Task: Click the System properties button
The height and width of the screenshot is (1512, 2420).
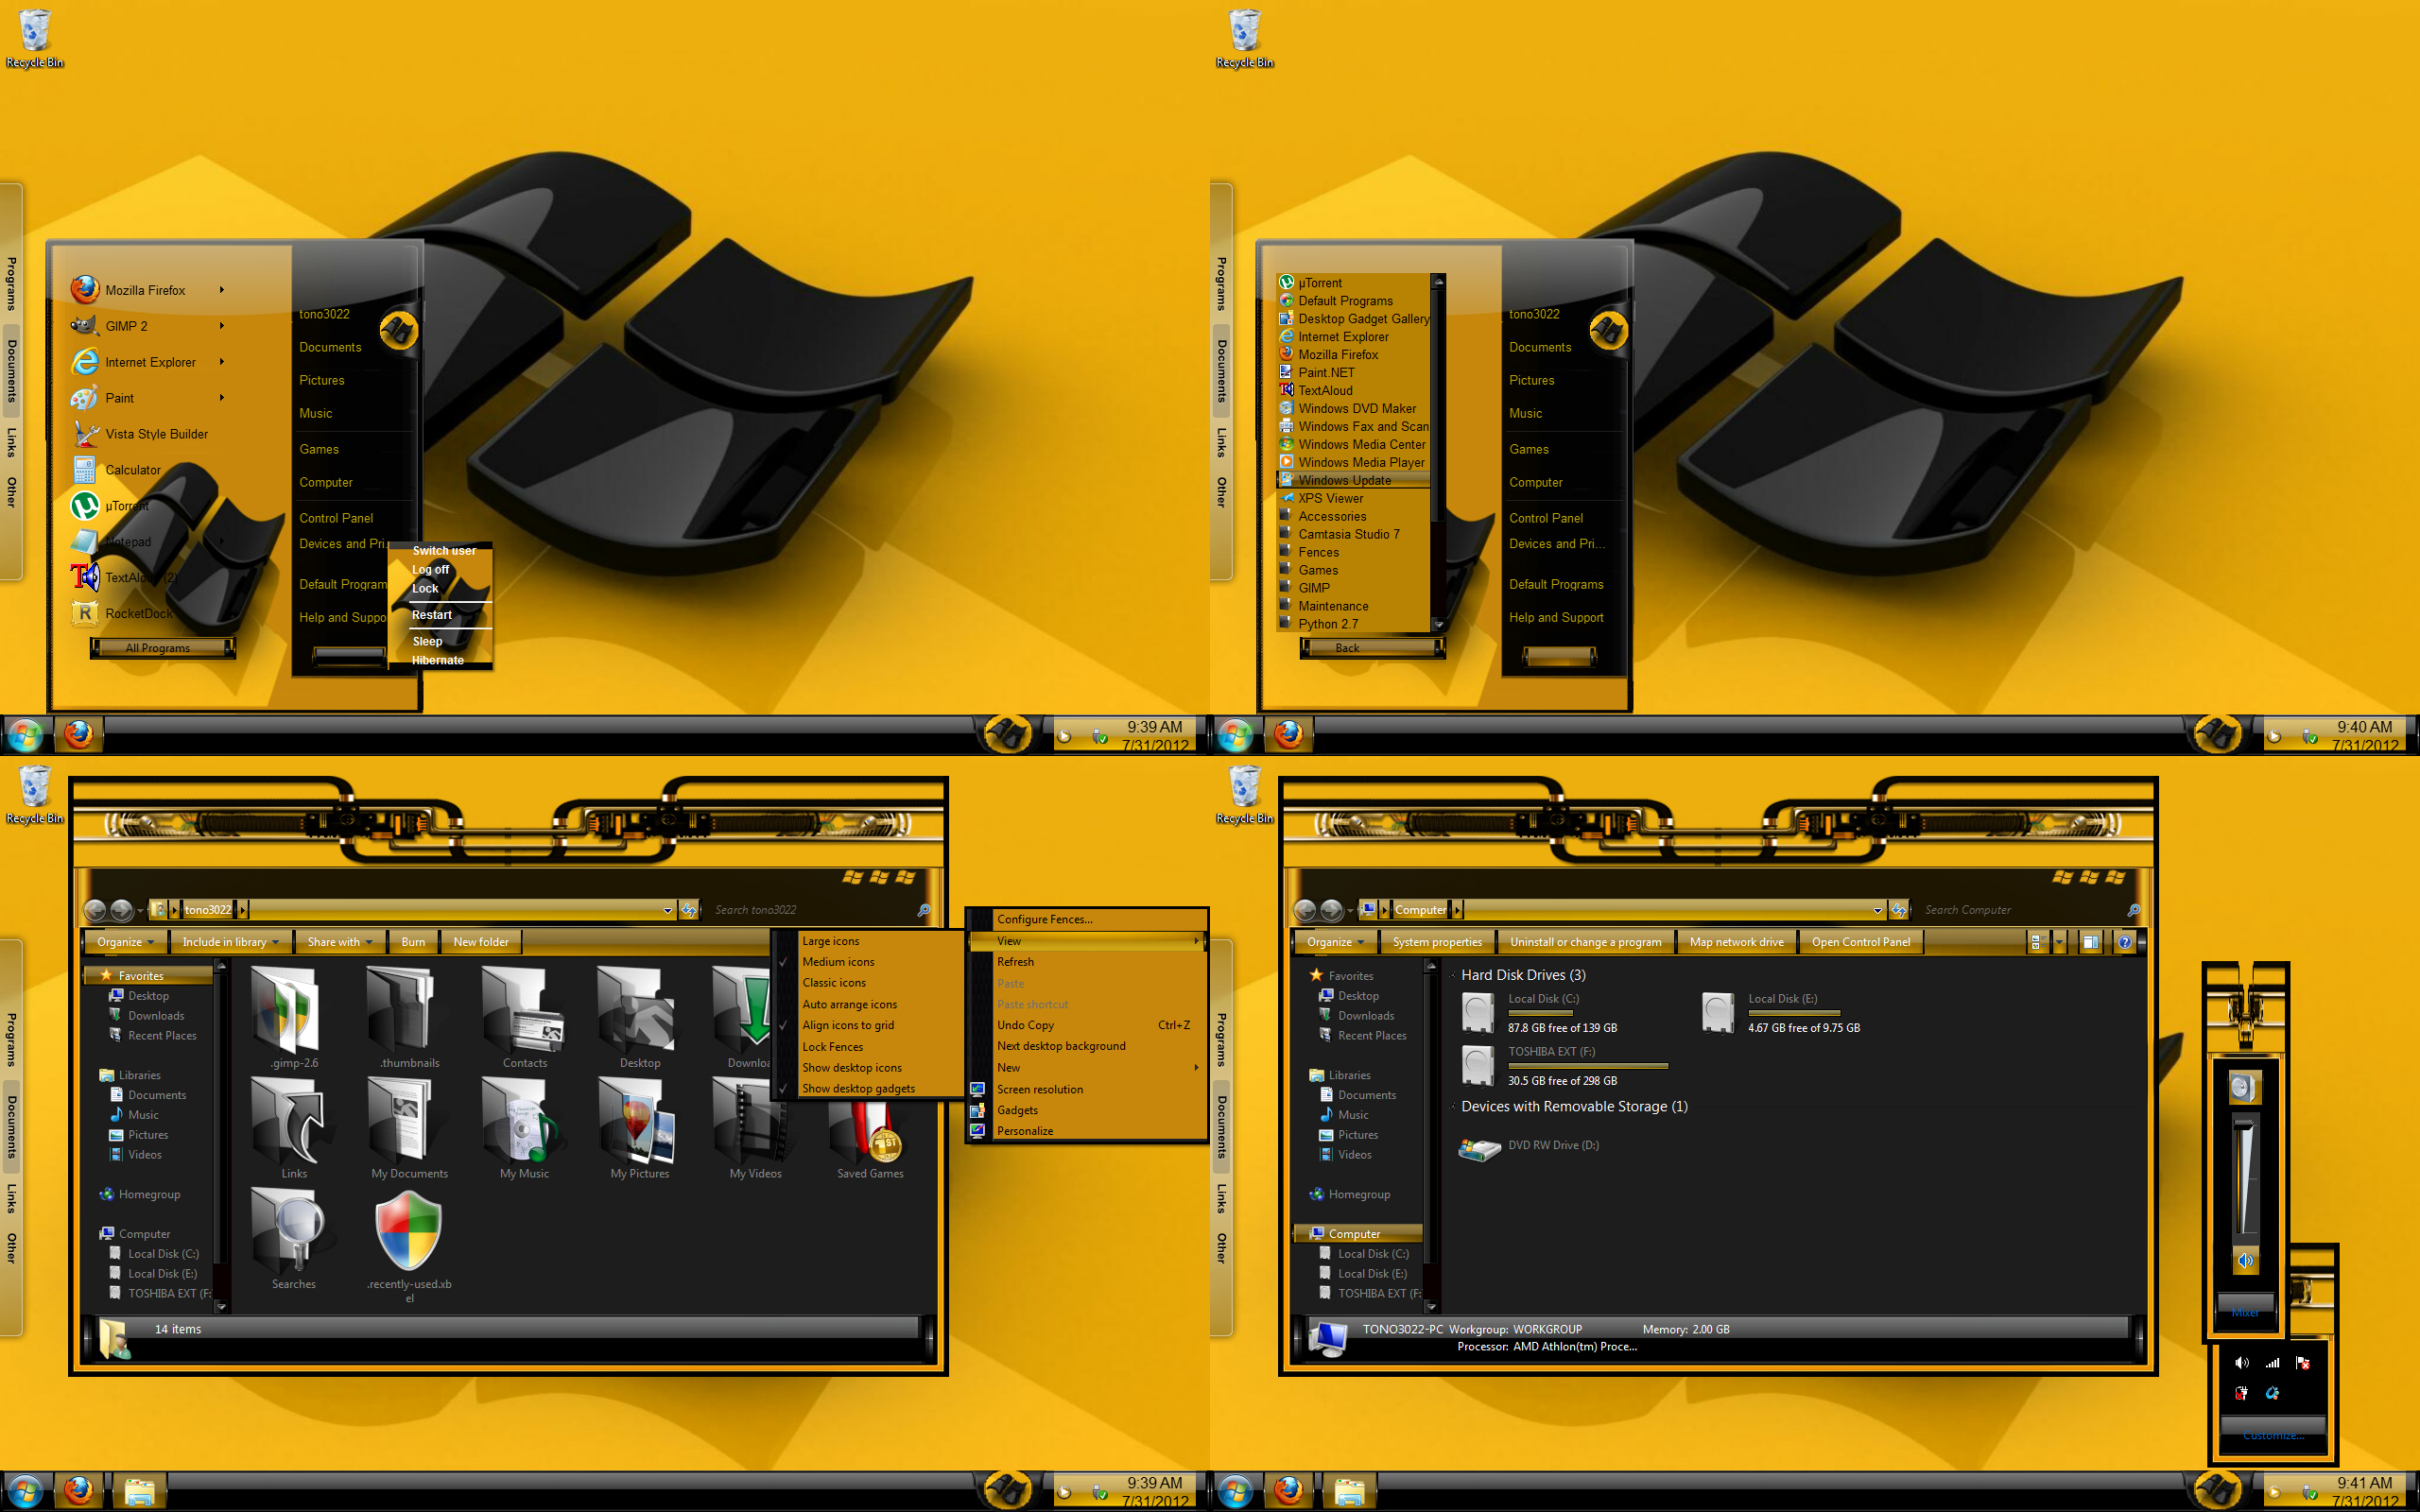Action: pyautogui.click(x=1437, y=942)
